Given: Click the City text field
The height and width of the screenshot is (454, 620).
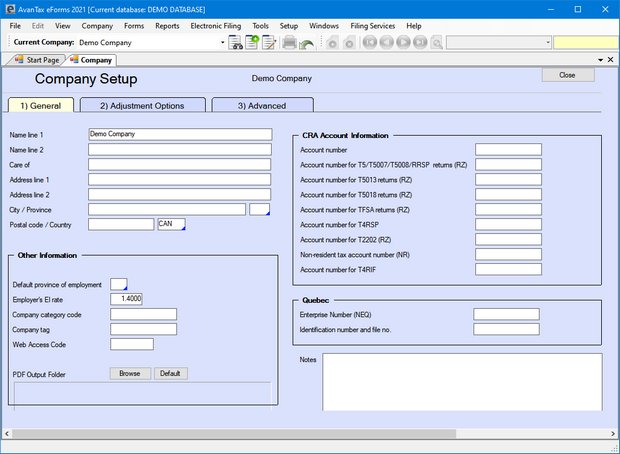Looking at the screenshot, I should click(167, 210).
